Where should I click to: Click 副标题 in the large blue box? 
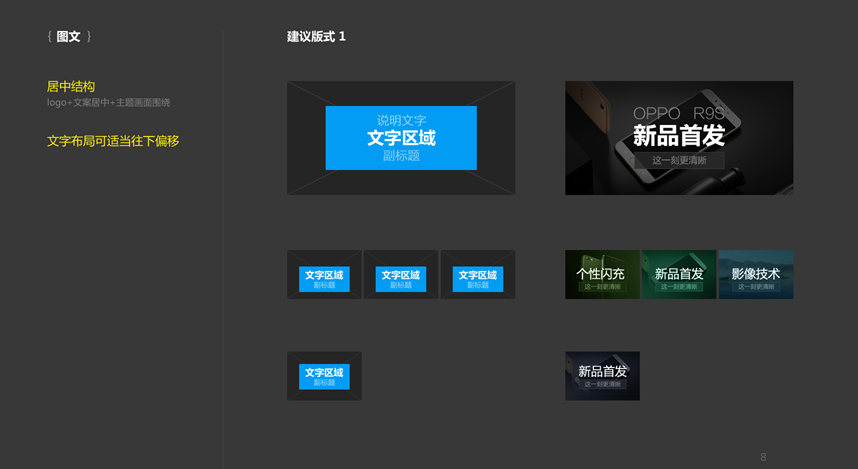tap(400, 156)
